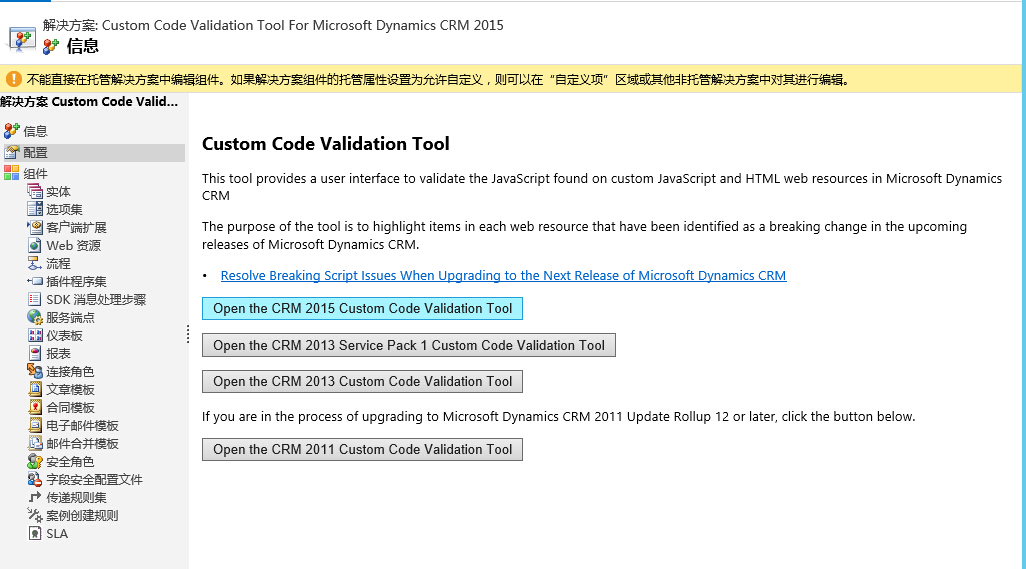This screenshot has height=569, width=1026.
Task: Click the 信息 page title in header
Action: [82, 46]
